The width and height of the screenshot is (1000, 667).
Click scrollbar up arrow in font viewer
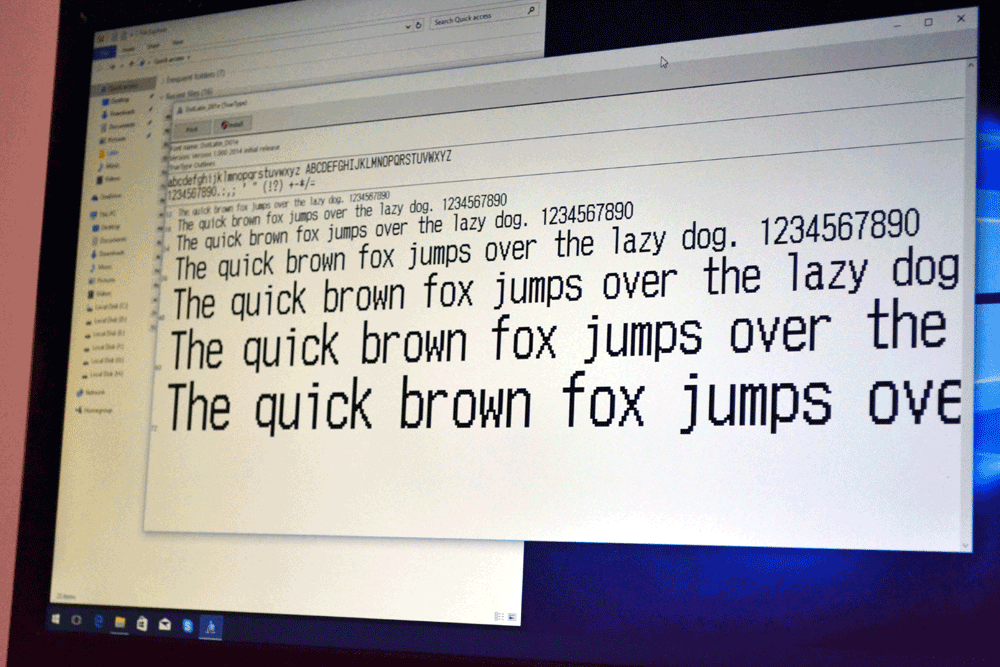[971, 65]
